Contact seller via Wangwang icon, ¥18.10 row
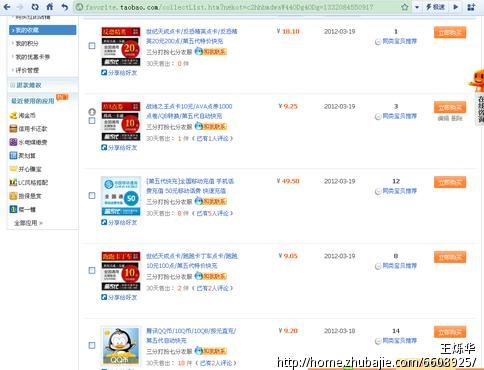Screen dimensions: 484x370 coord(210,52)
